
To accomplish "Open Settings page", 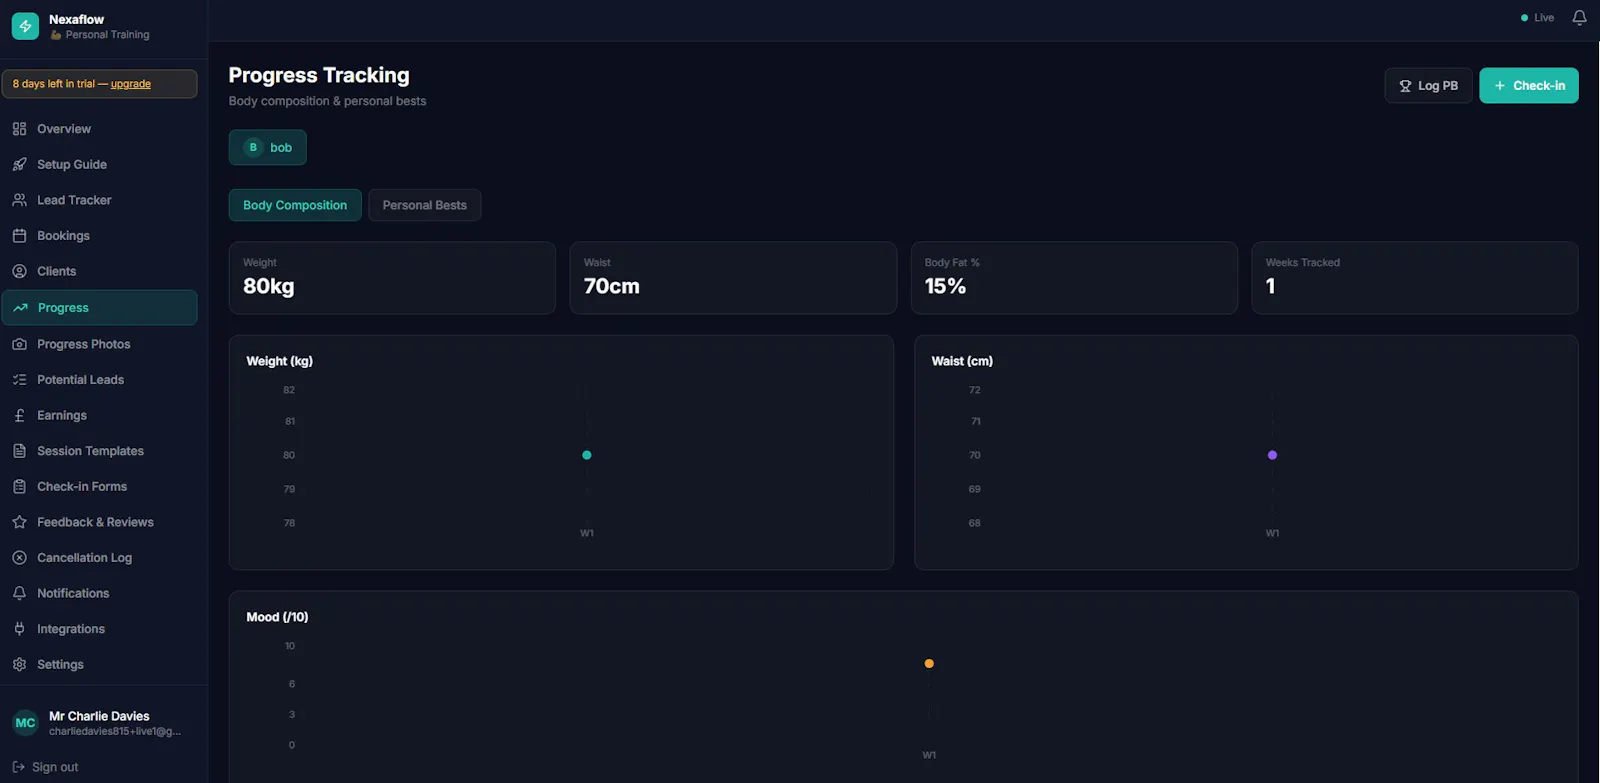I will pyautogui.click(x=100, y=665).
